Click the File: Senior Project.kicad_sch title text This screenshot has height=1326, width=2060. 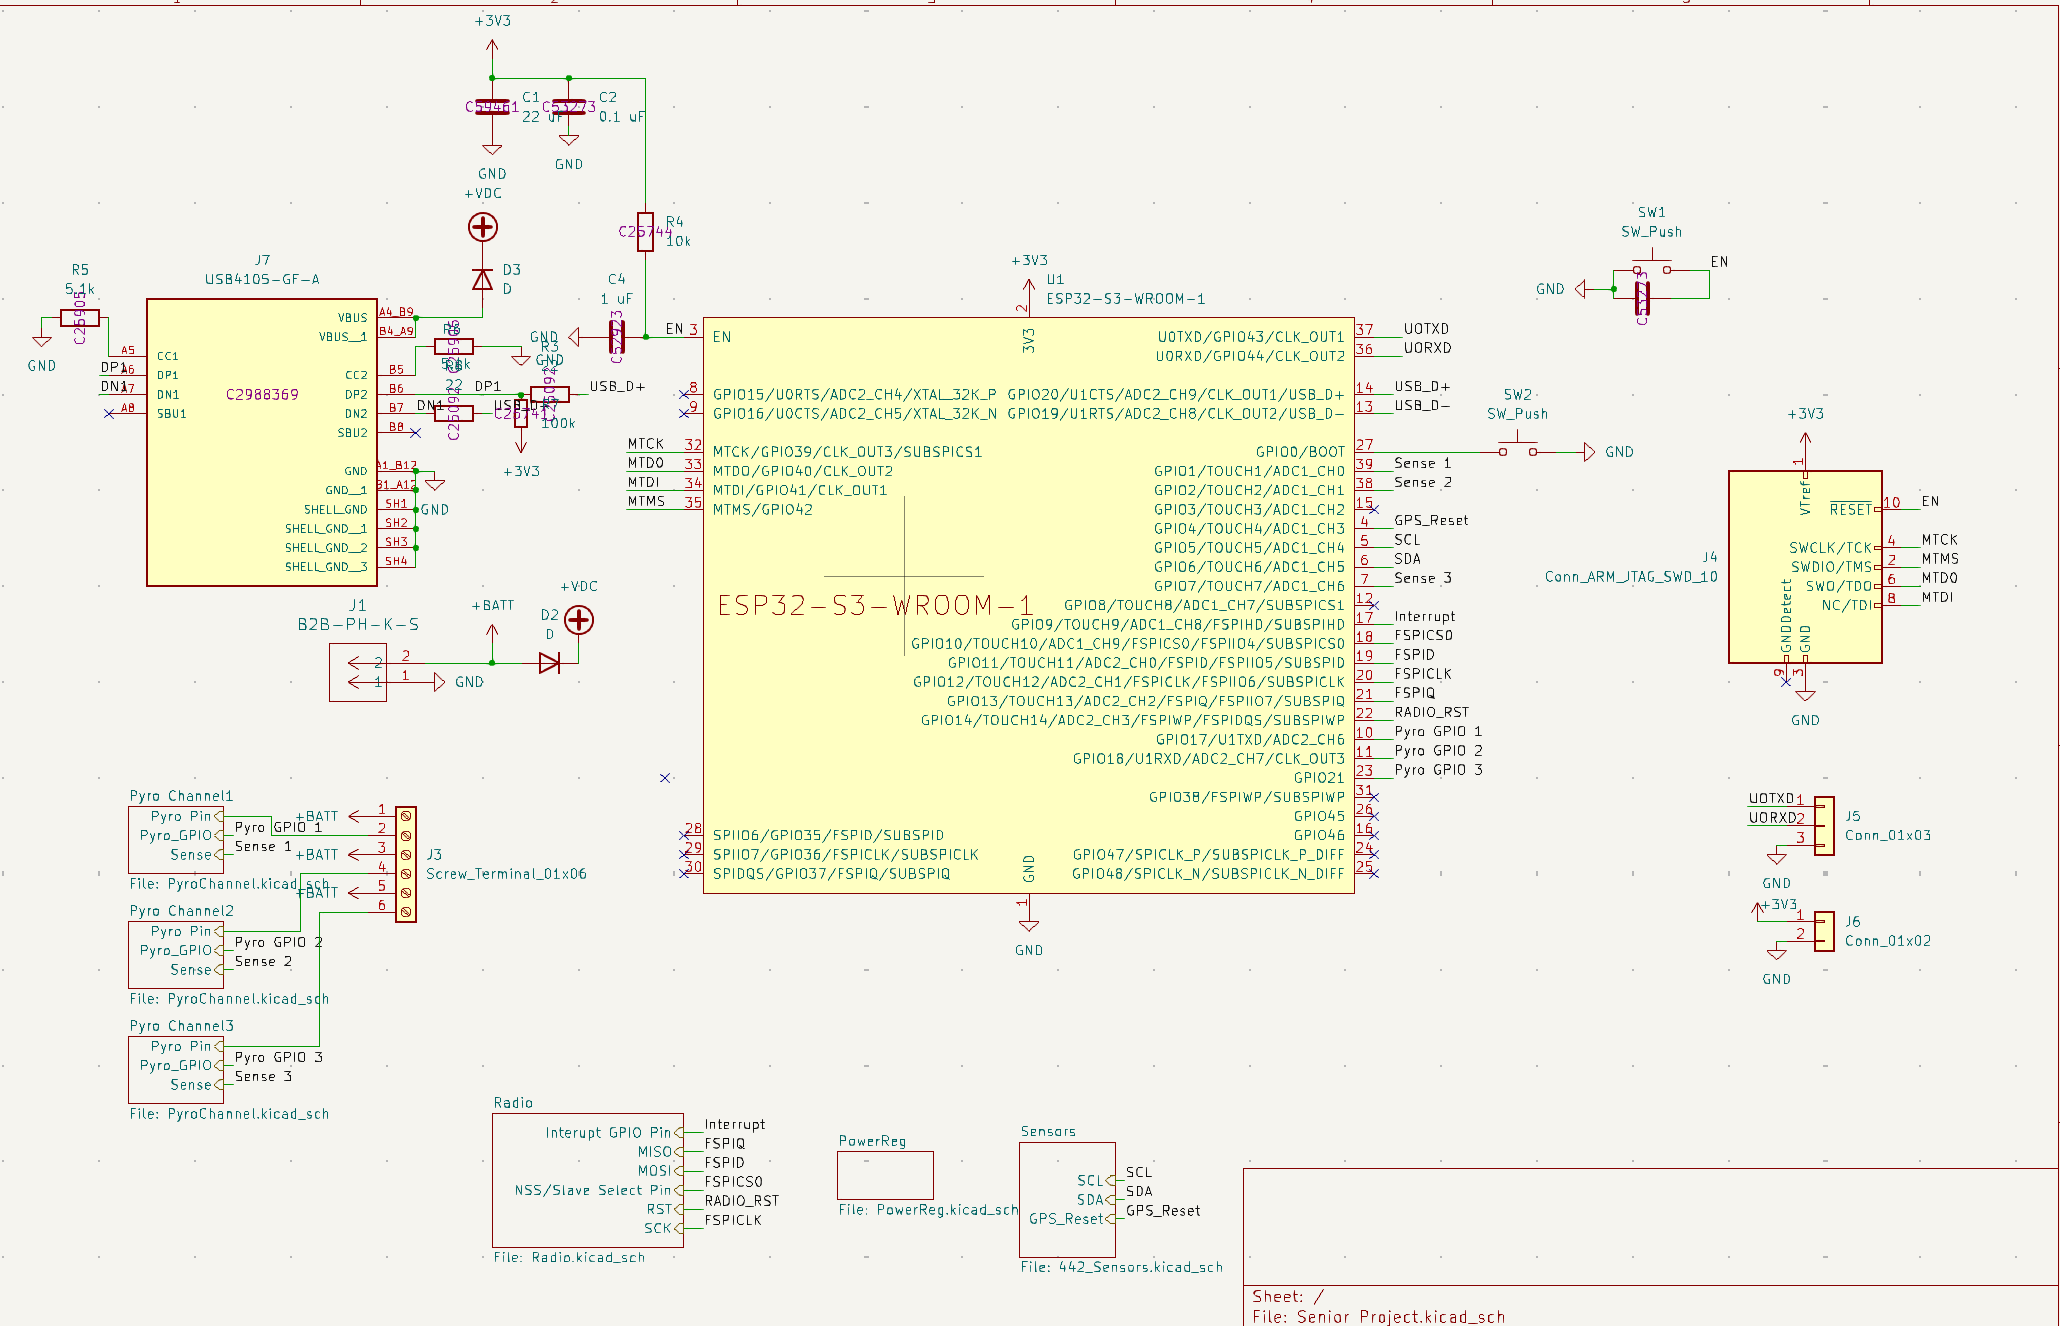[1378, 1317]
